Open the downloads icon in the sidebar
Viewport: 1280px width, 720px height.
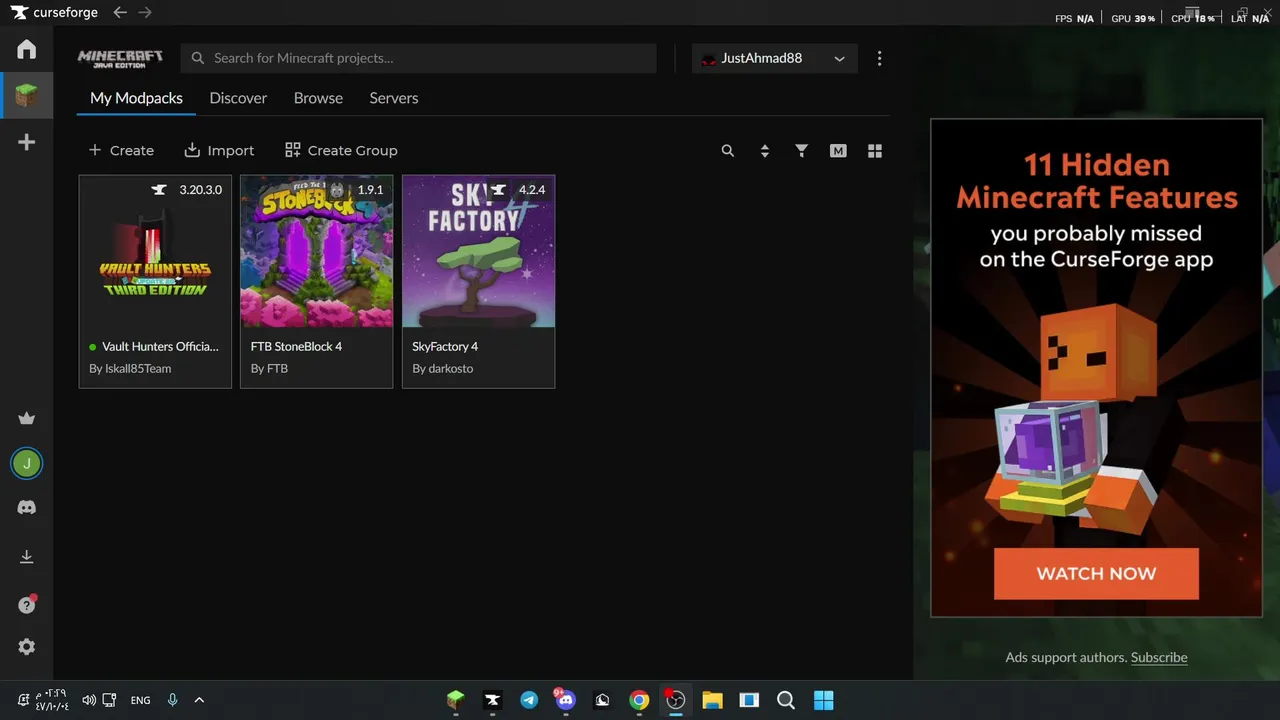pyautogui.click(x=27, y=557)
